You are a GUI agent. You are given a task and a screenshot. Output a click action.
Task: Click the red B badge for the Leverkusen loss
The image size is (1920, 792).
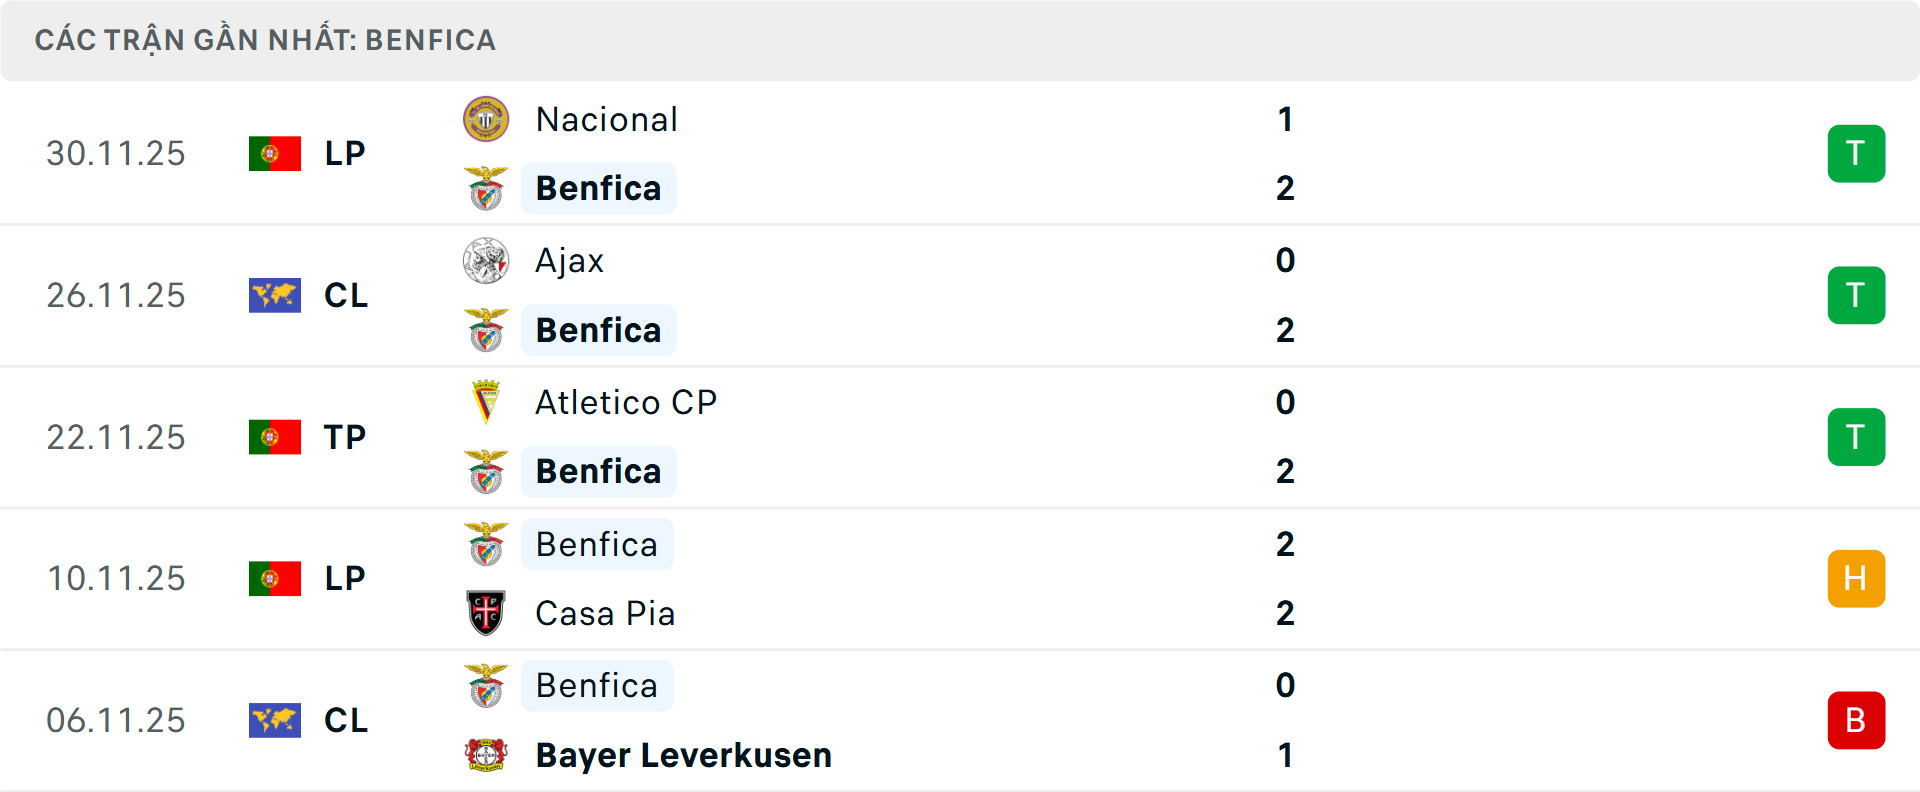(1856, 720)
